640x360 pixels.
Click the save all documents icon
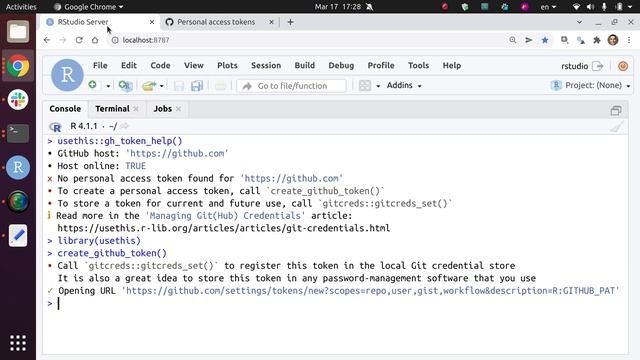coord(197,86)
